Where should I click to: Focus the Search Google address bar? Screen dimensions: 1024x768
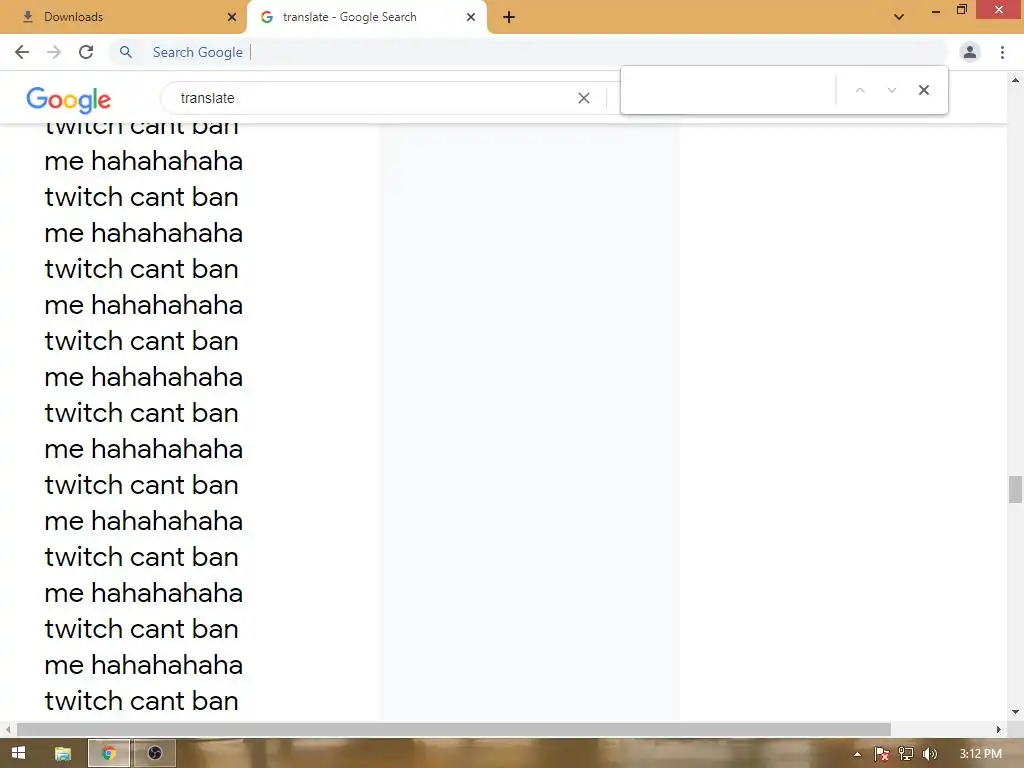tap(529, 52)
